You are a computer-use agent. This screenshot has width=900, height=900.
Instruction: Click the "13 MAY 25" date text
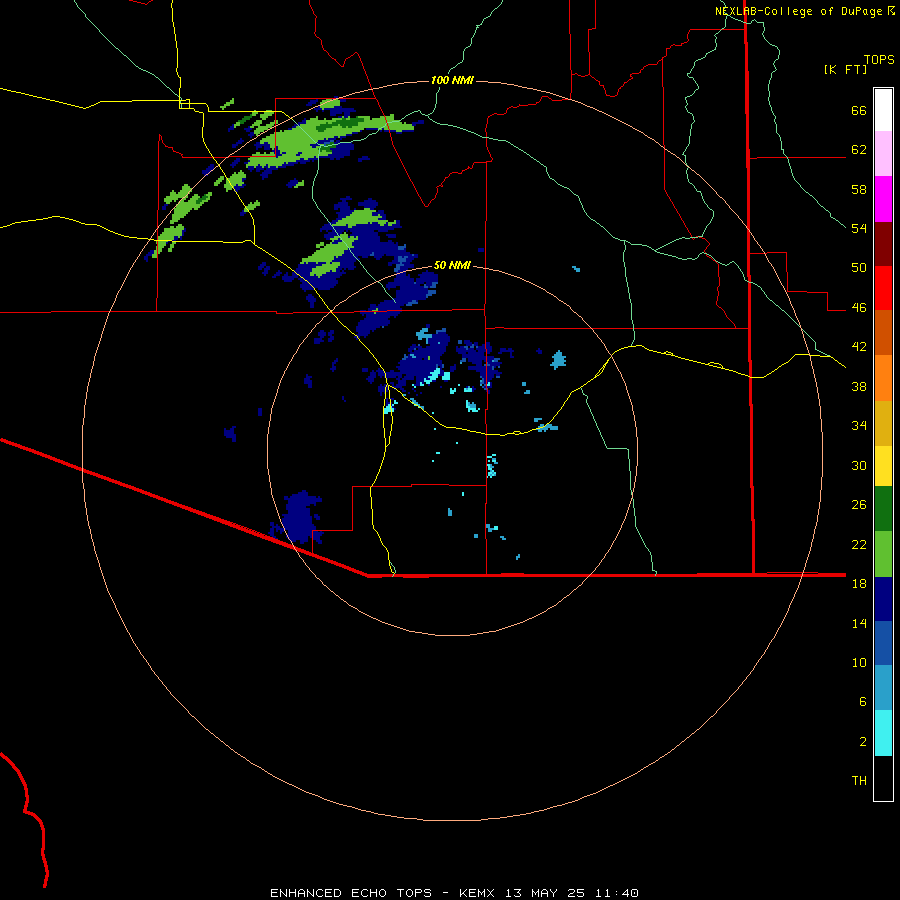pos(545,893)
